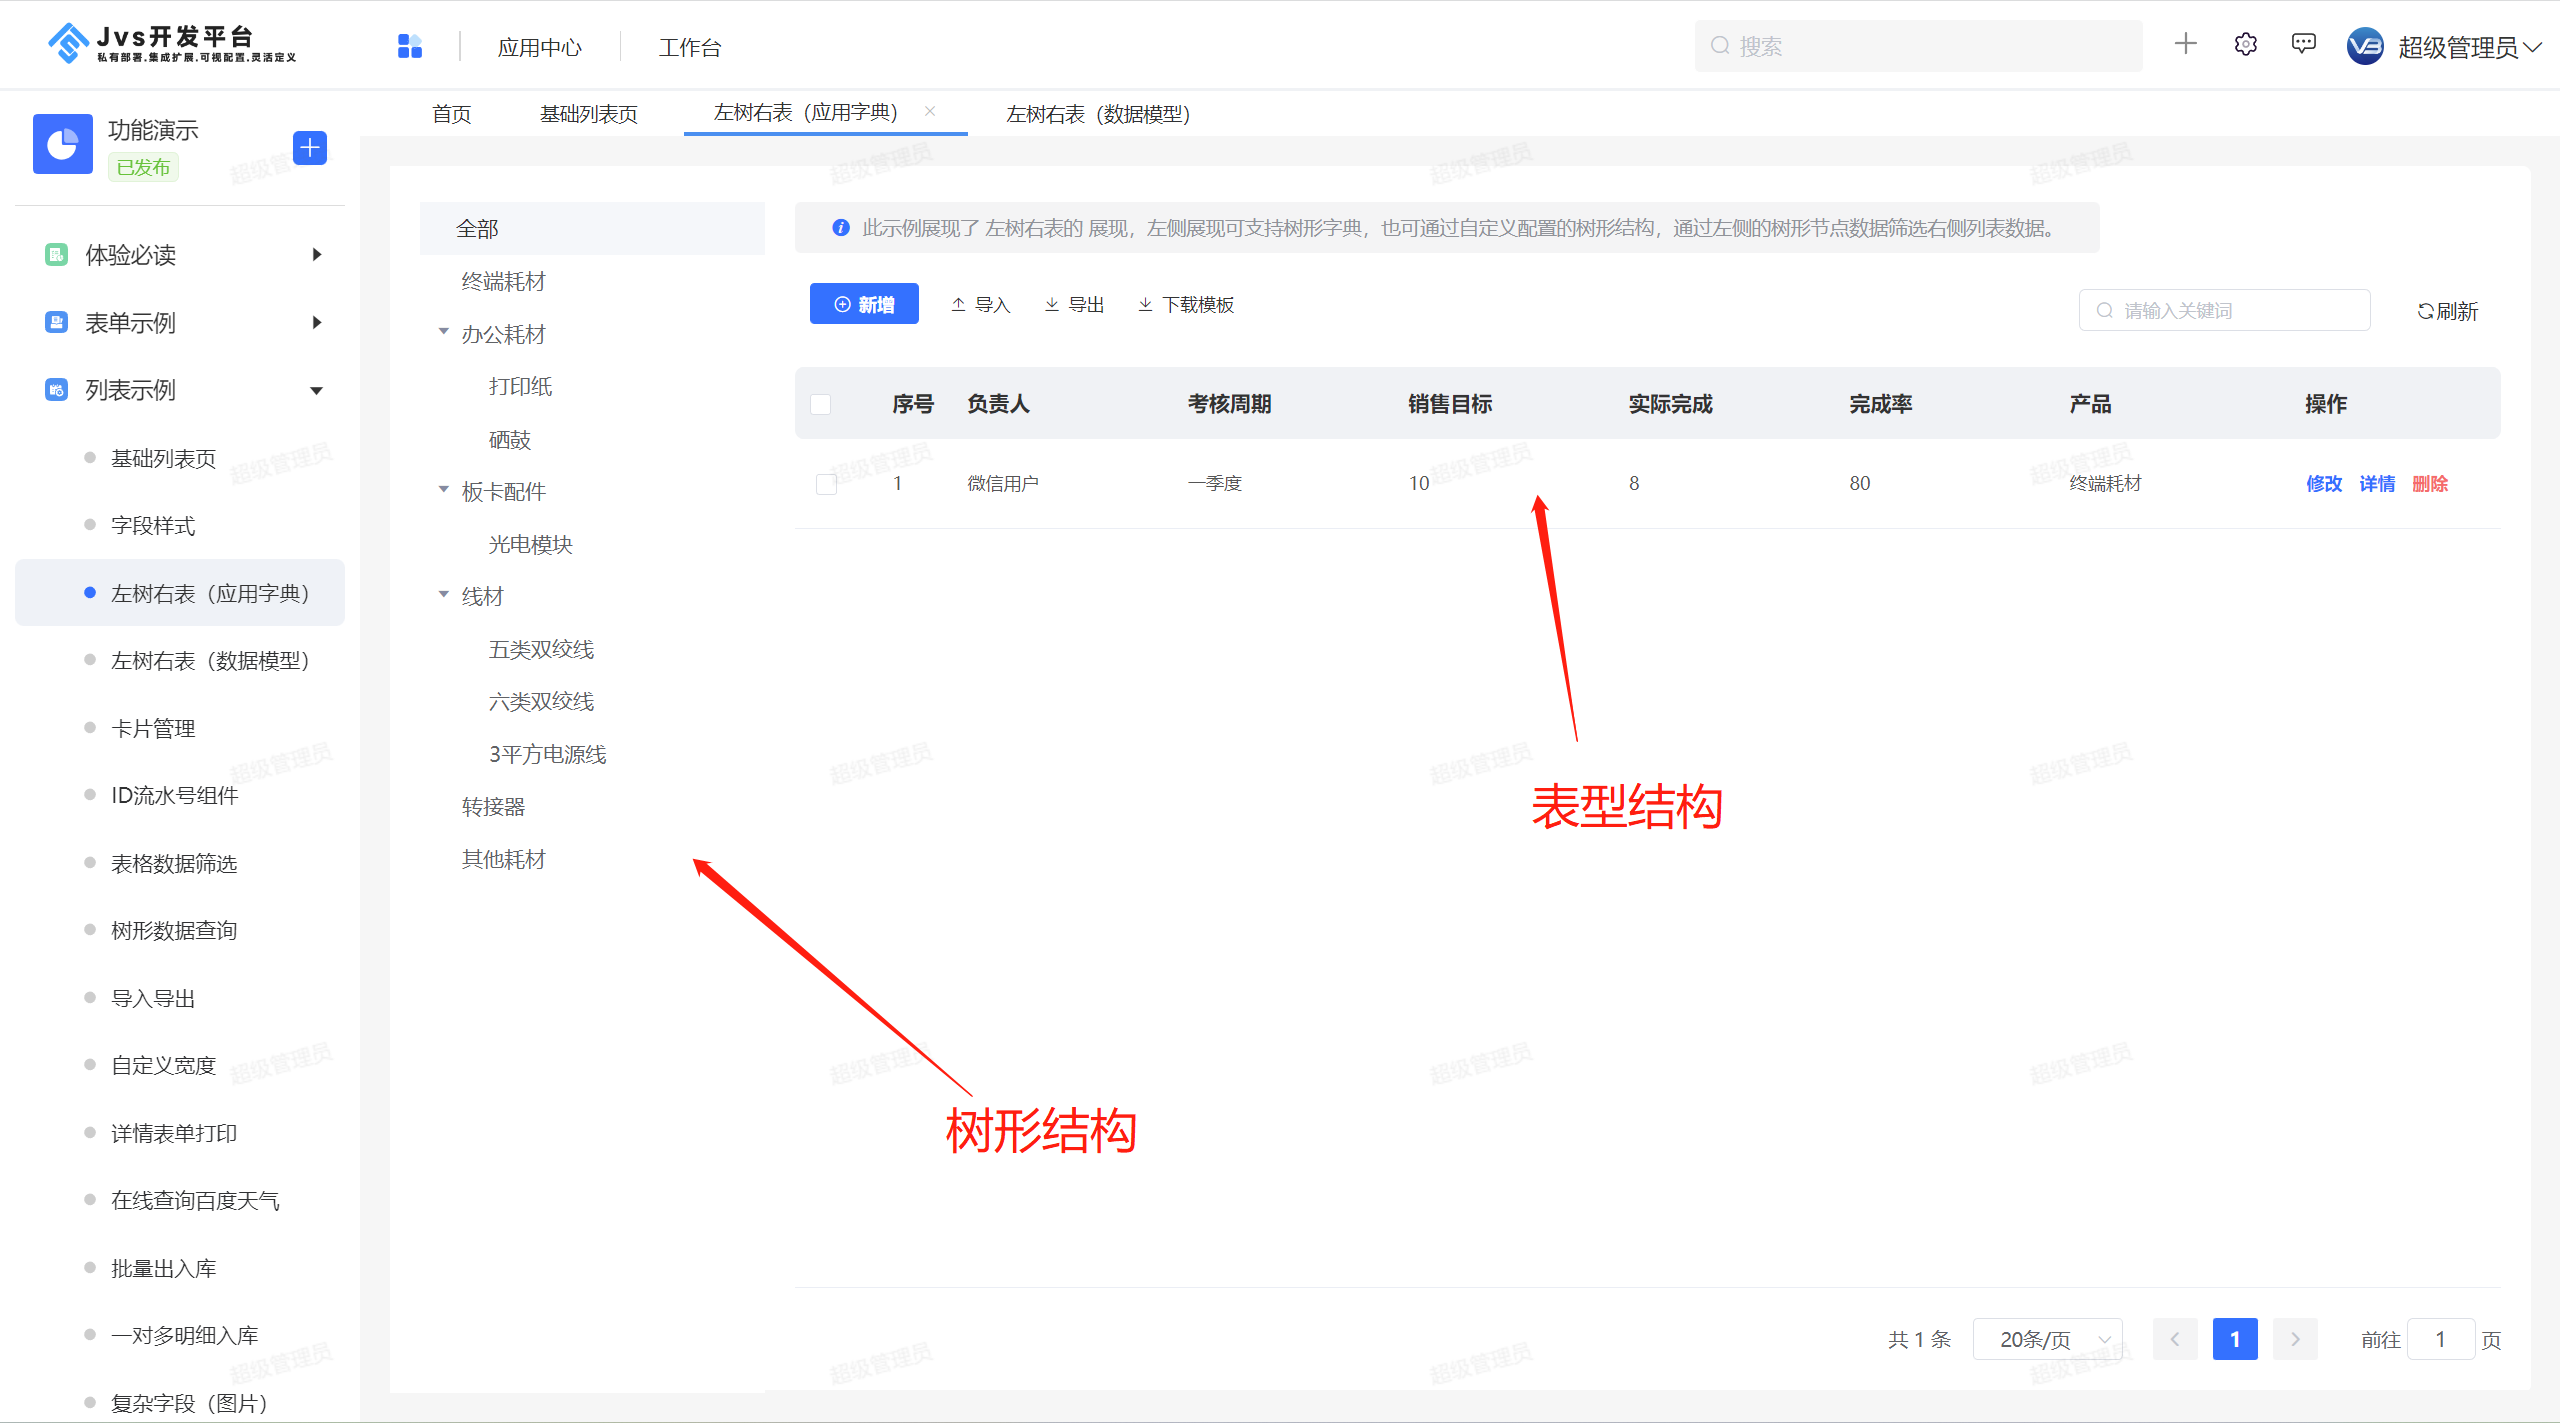Click the 删除 link in row 1
Image resolution: width=2560 pixels, height=1423 pixels.
pos(2430,484)
